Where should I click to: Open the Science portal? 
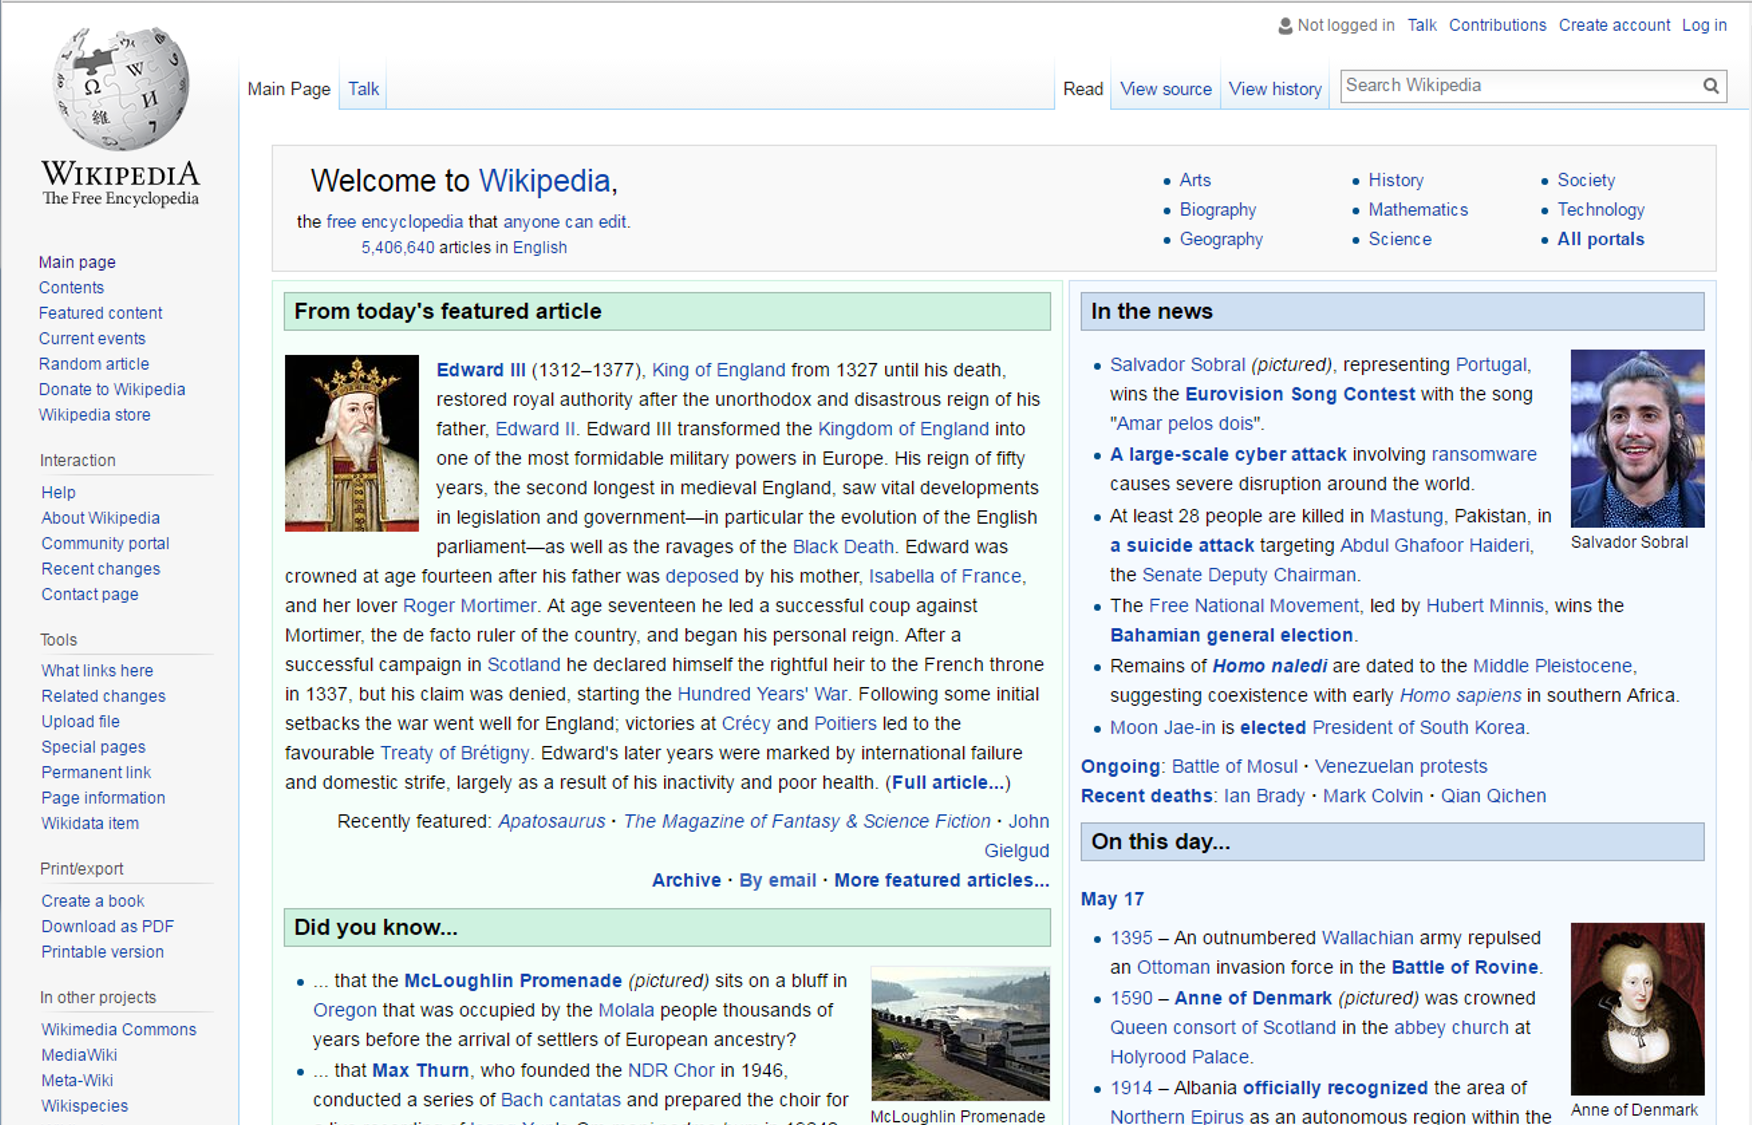(x=1400, y=240)
